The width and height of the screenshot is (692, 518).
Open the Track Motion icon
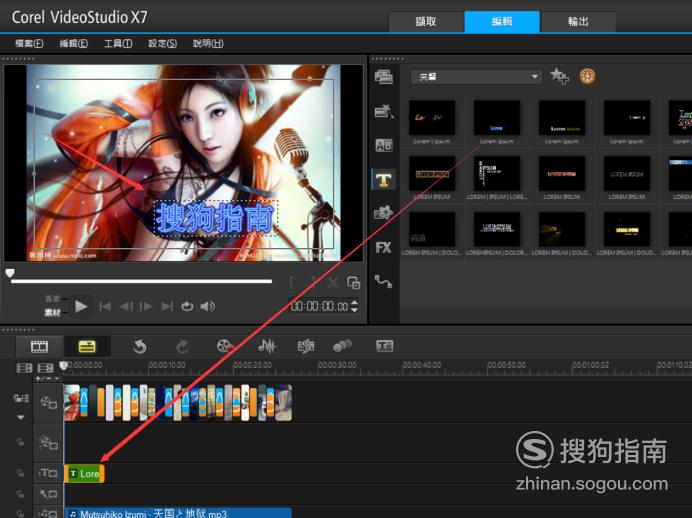pyautogui.click(x=342, y=346)
